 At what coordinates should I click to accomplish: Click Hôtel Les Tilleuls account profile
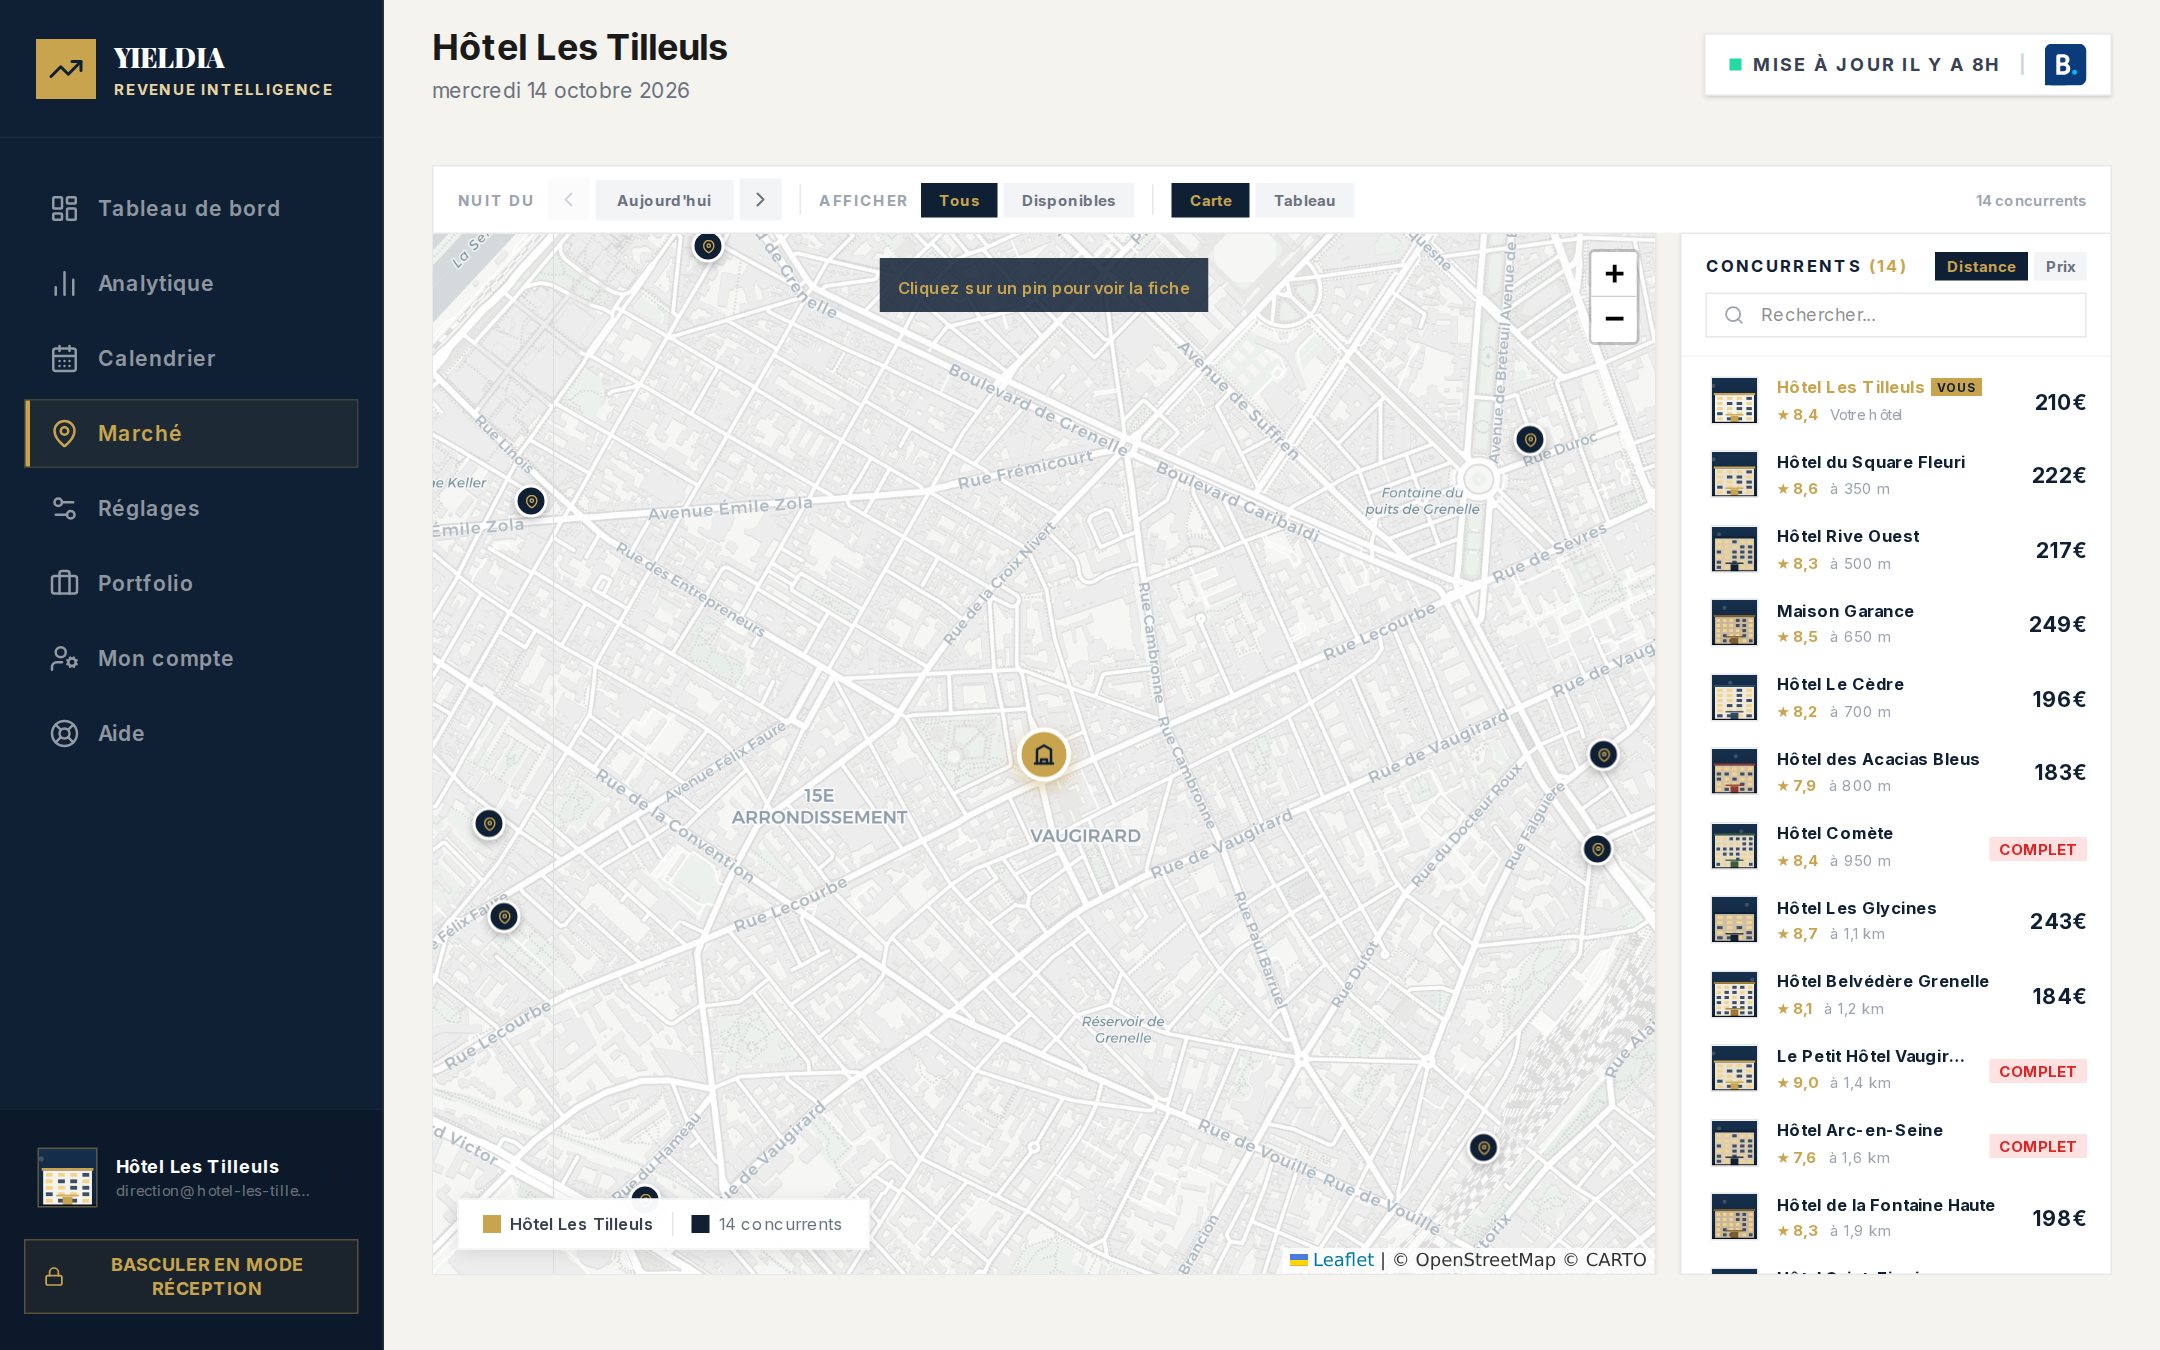(x=191, y=1178)
